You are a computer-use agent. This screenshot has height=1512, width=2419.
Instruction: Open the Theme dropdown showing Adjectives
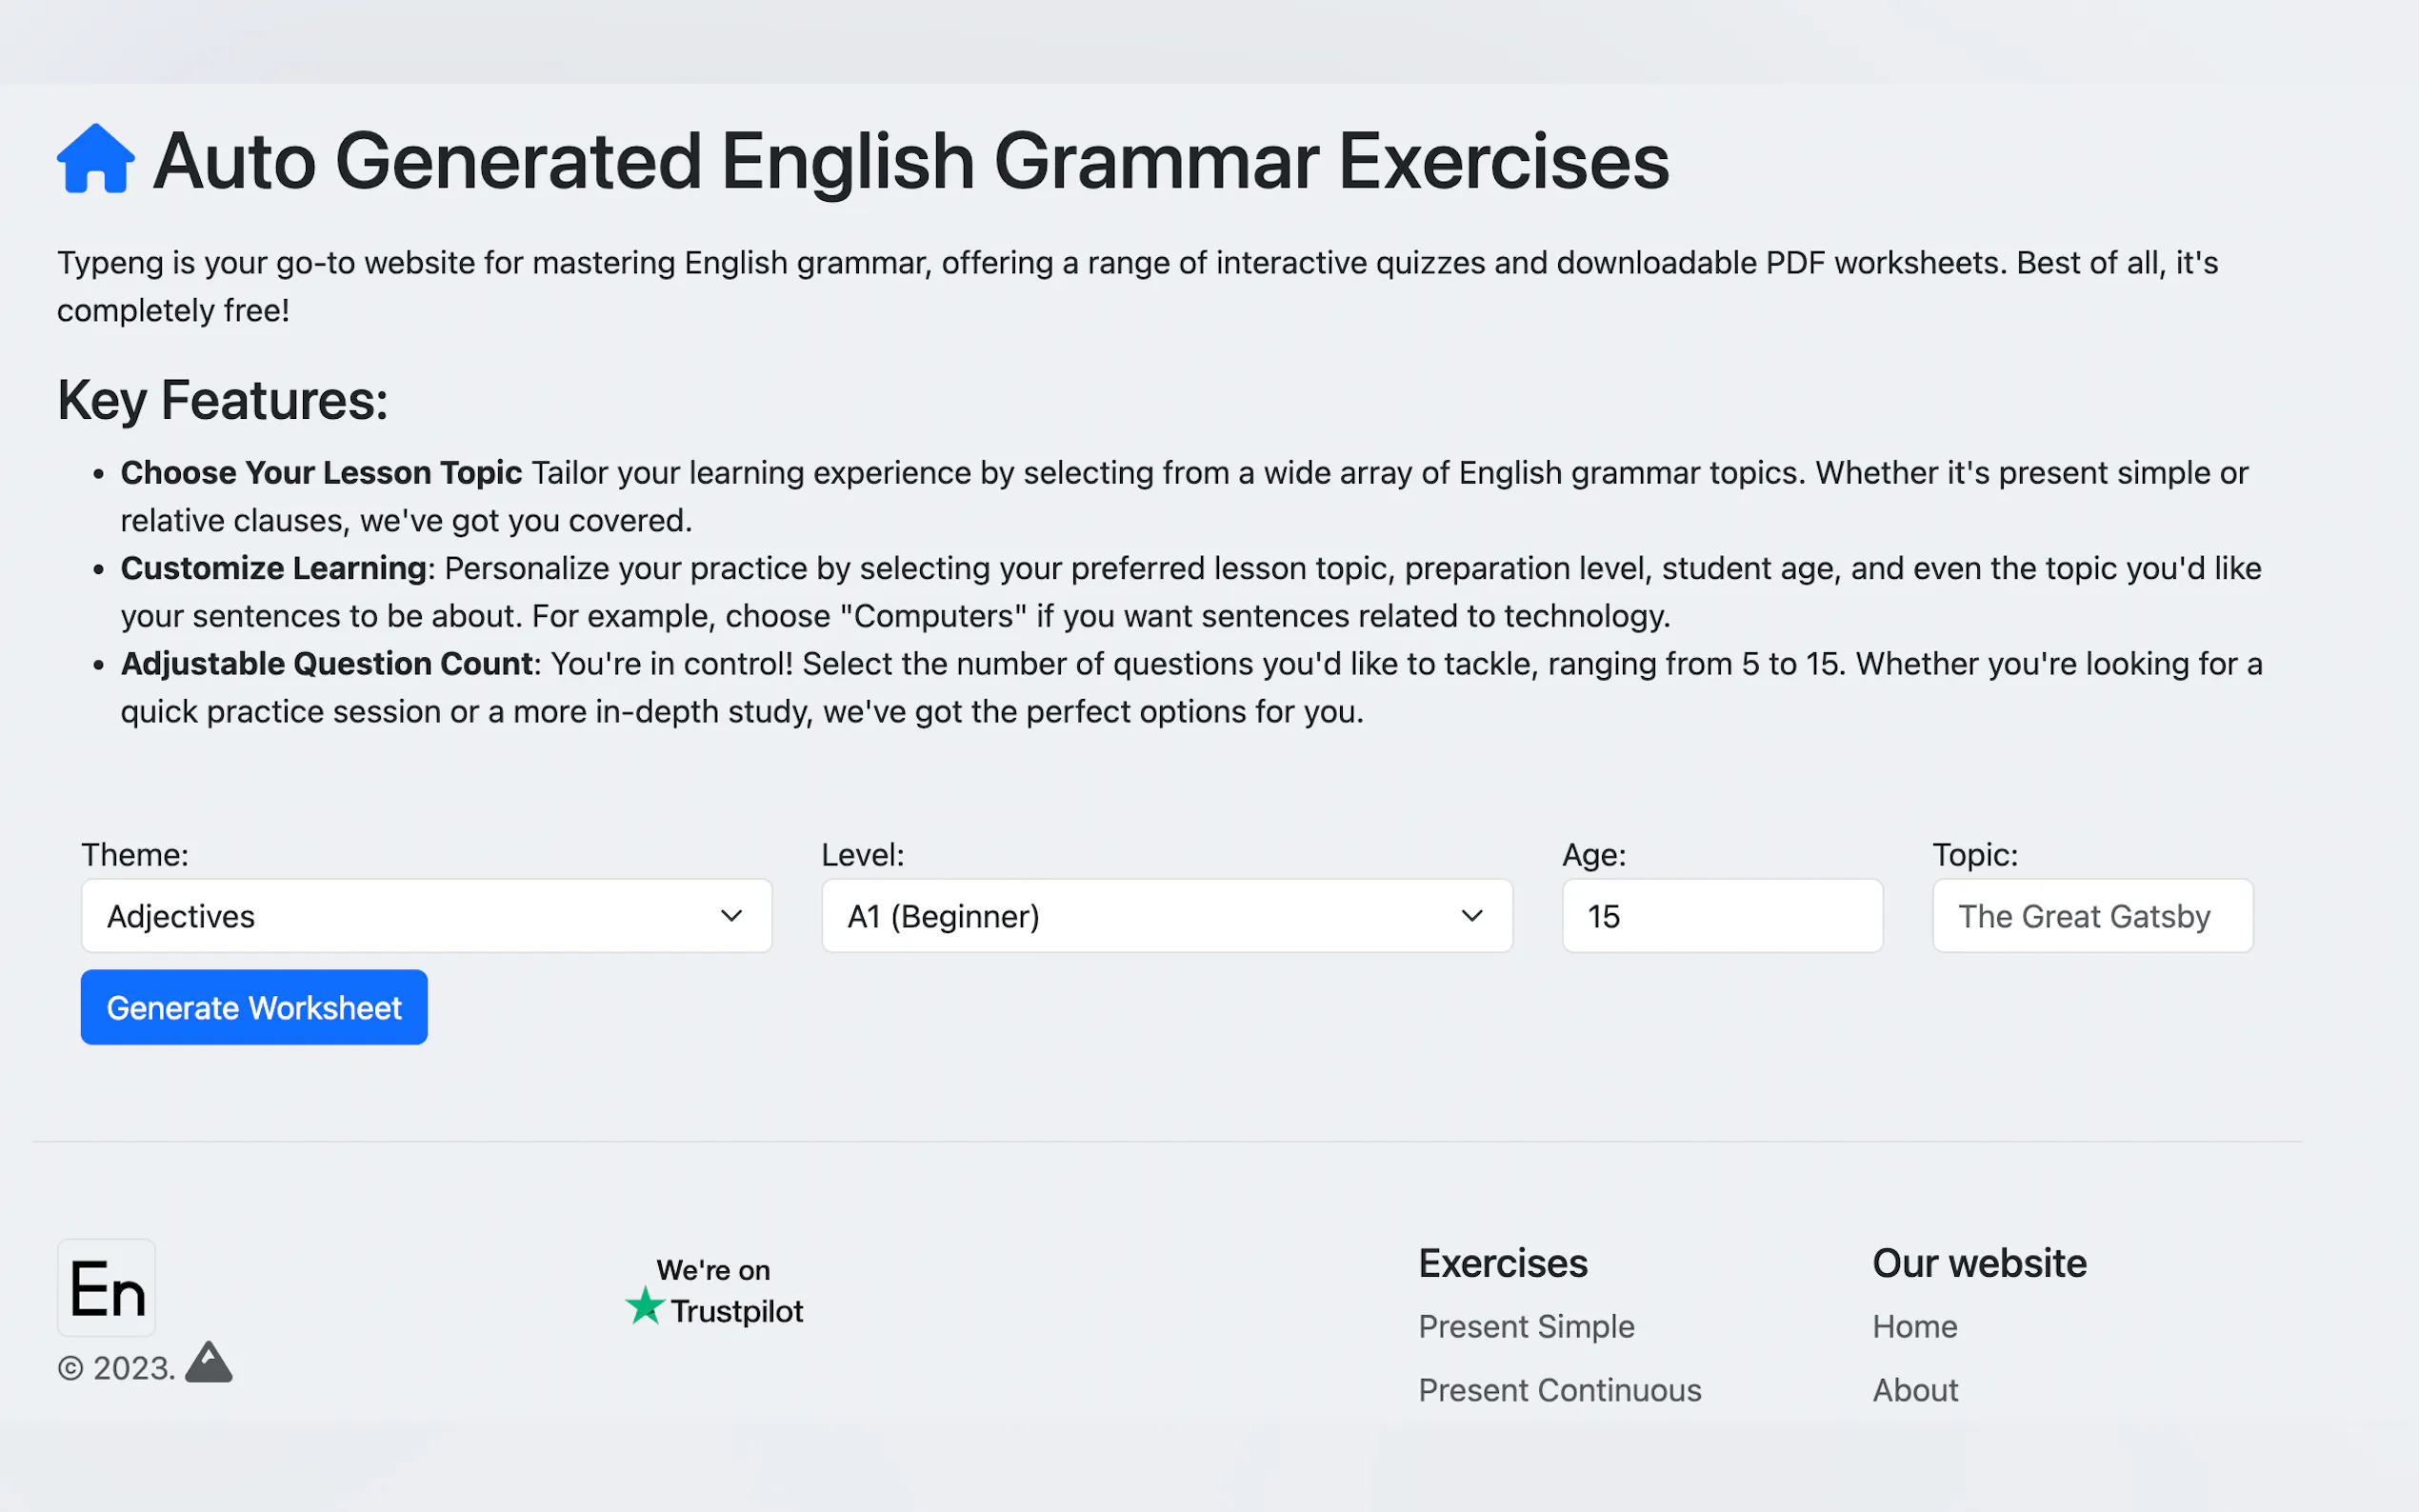click(400, 916)
